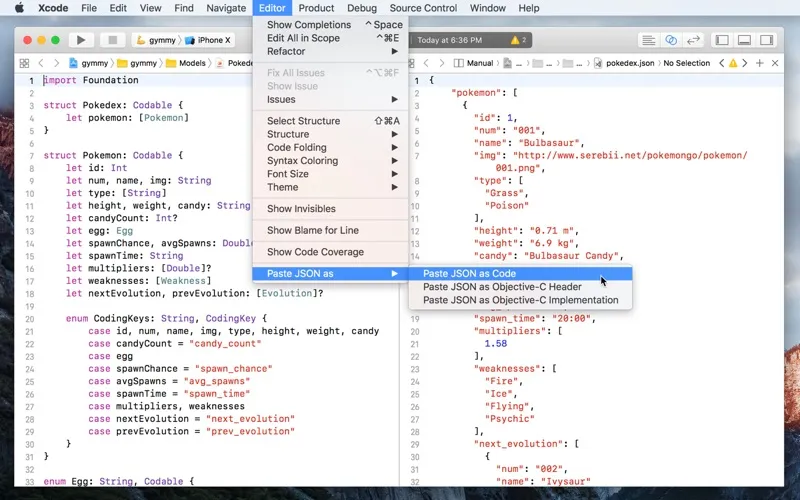
Task: Expand the Code Folding submenu
Action: point(330,147)
